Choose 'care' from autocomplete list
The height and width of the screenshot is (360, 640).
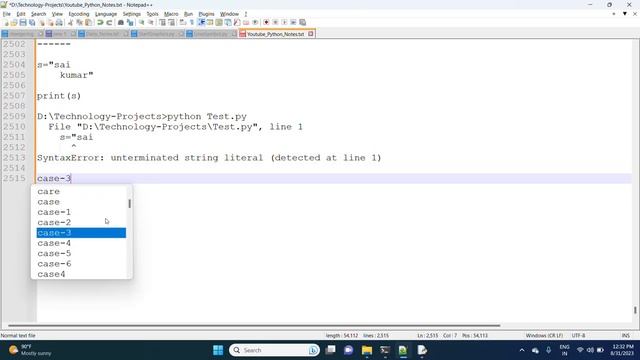(x=49, y=191)
